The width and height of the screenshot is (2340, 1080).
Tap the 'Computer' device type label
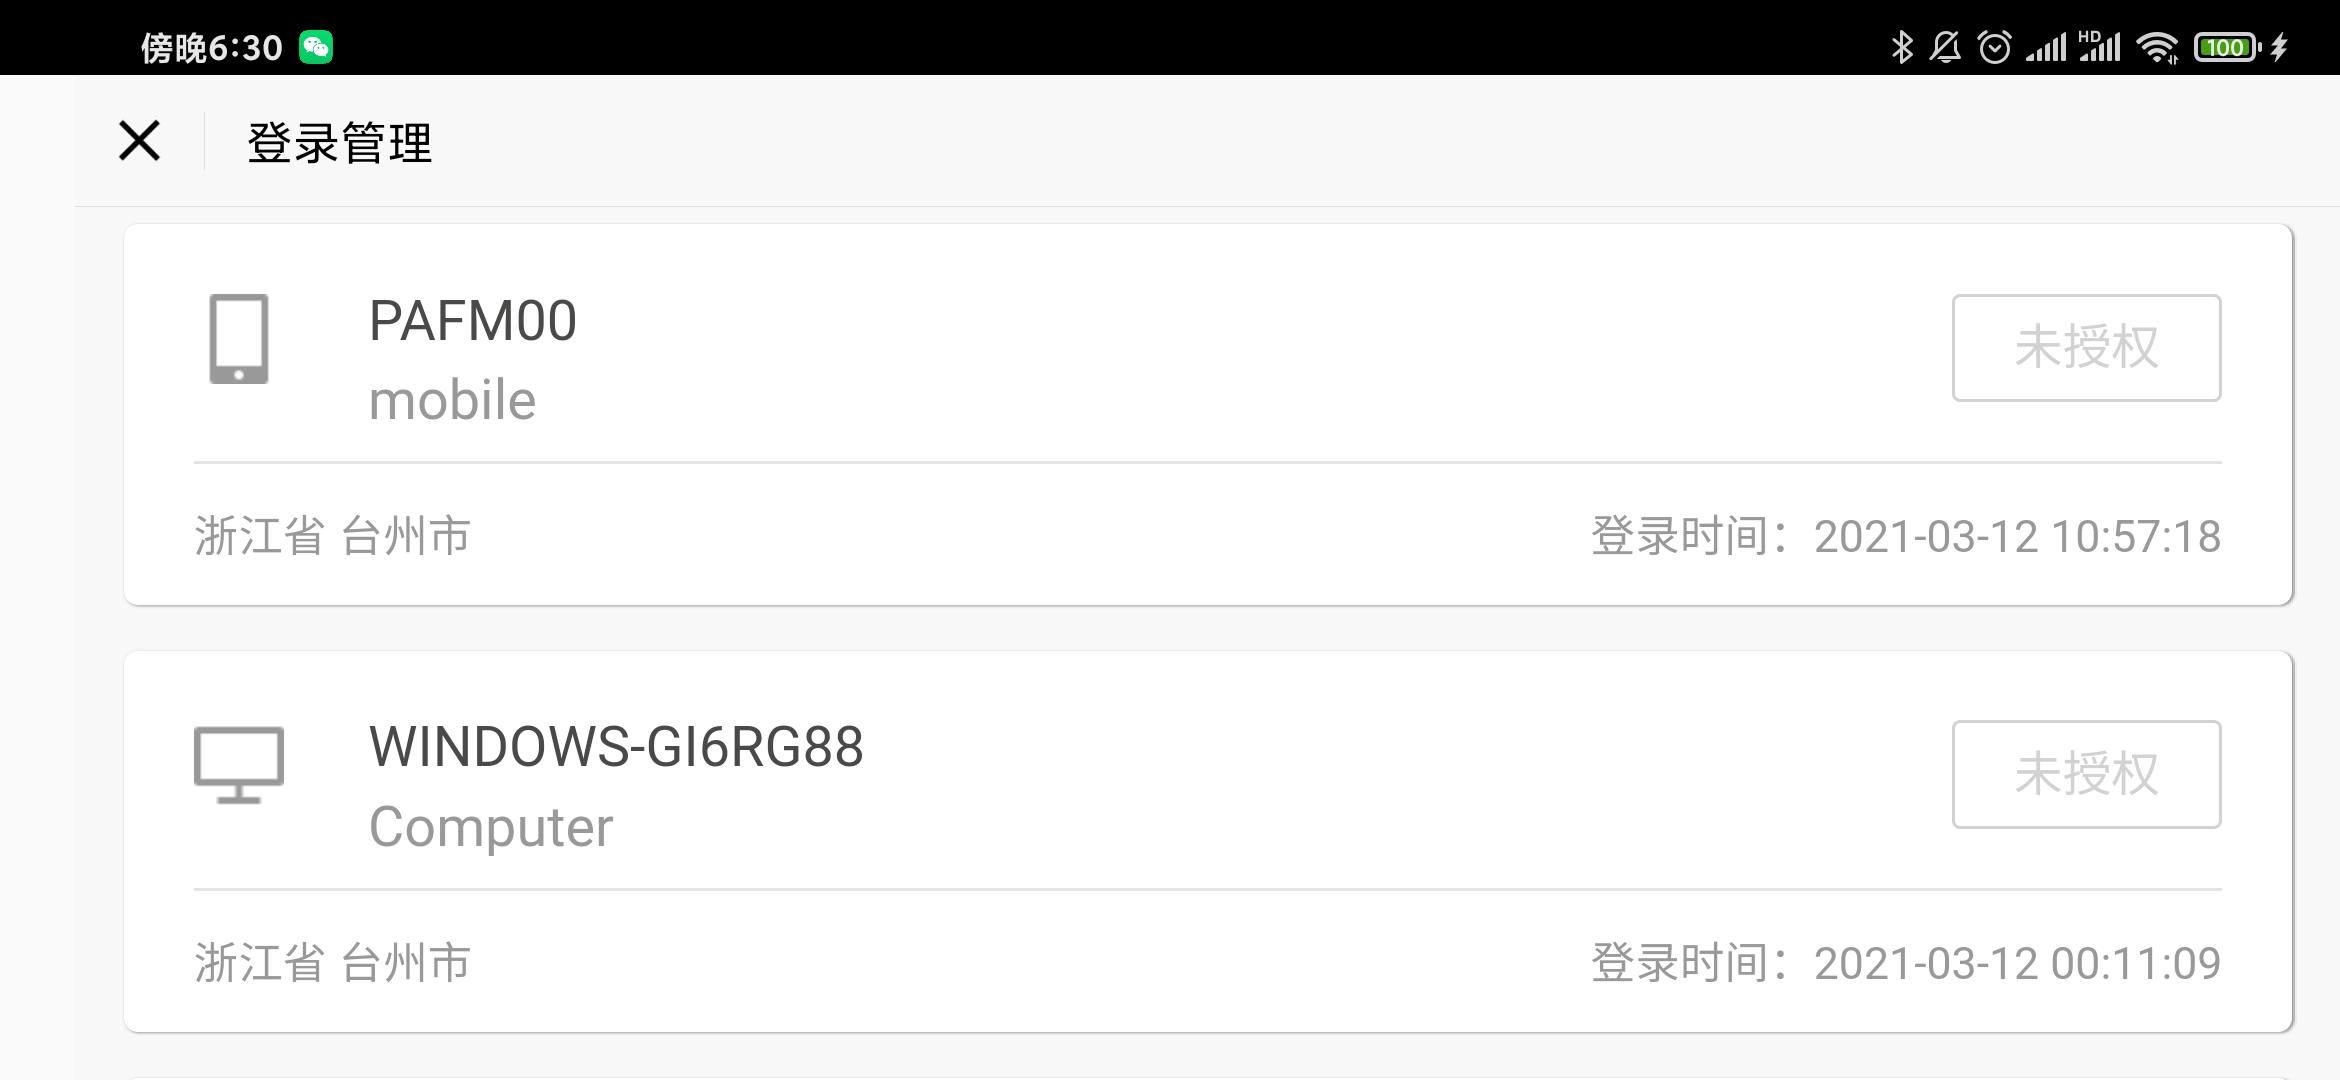[x=491, y=828]
